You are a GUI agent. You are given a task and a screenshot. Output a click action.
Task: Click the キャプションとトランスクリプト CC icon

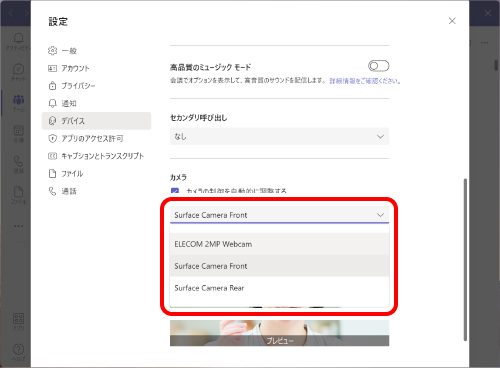[x=52, y=156]
